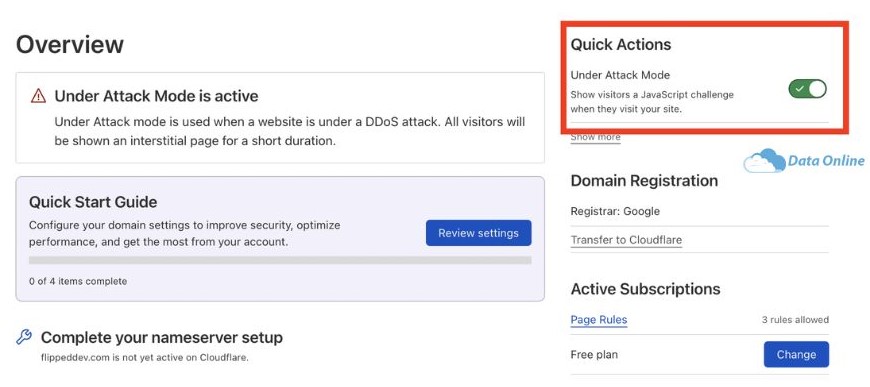Click the Review settings button
Image resolution: width=870 pixels, height=387 pixels.
tap(478, 233)
